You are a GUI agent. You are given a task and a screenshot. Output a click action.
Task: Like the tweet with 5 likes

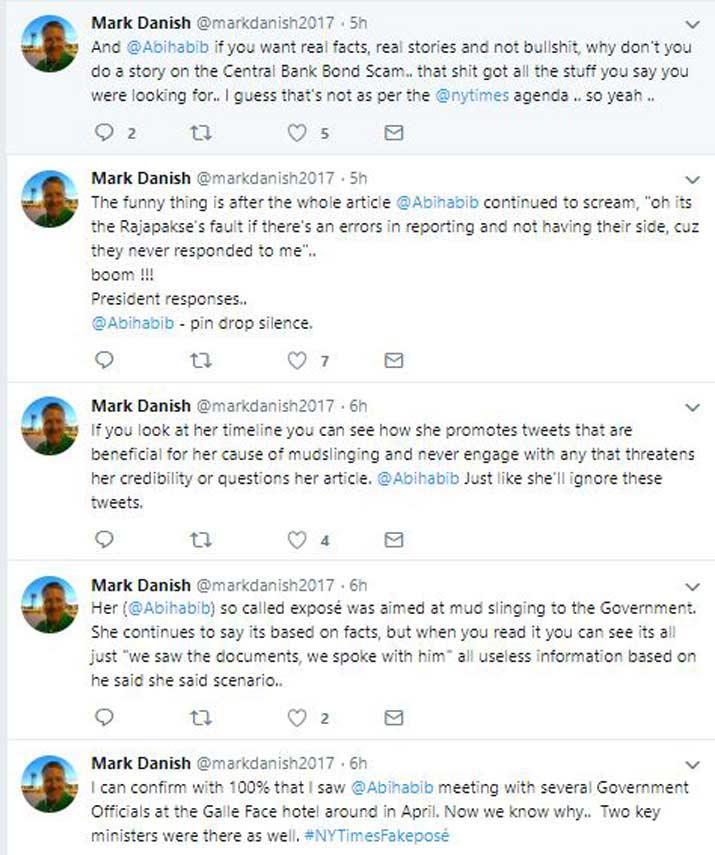point(297,133)
